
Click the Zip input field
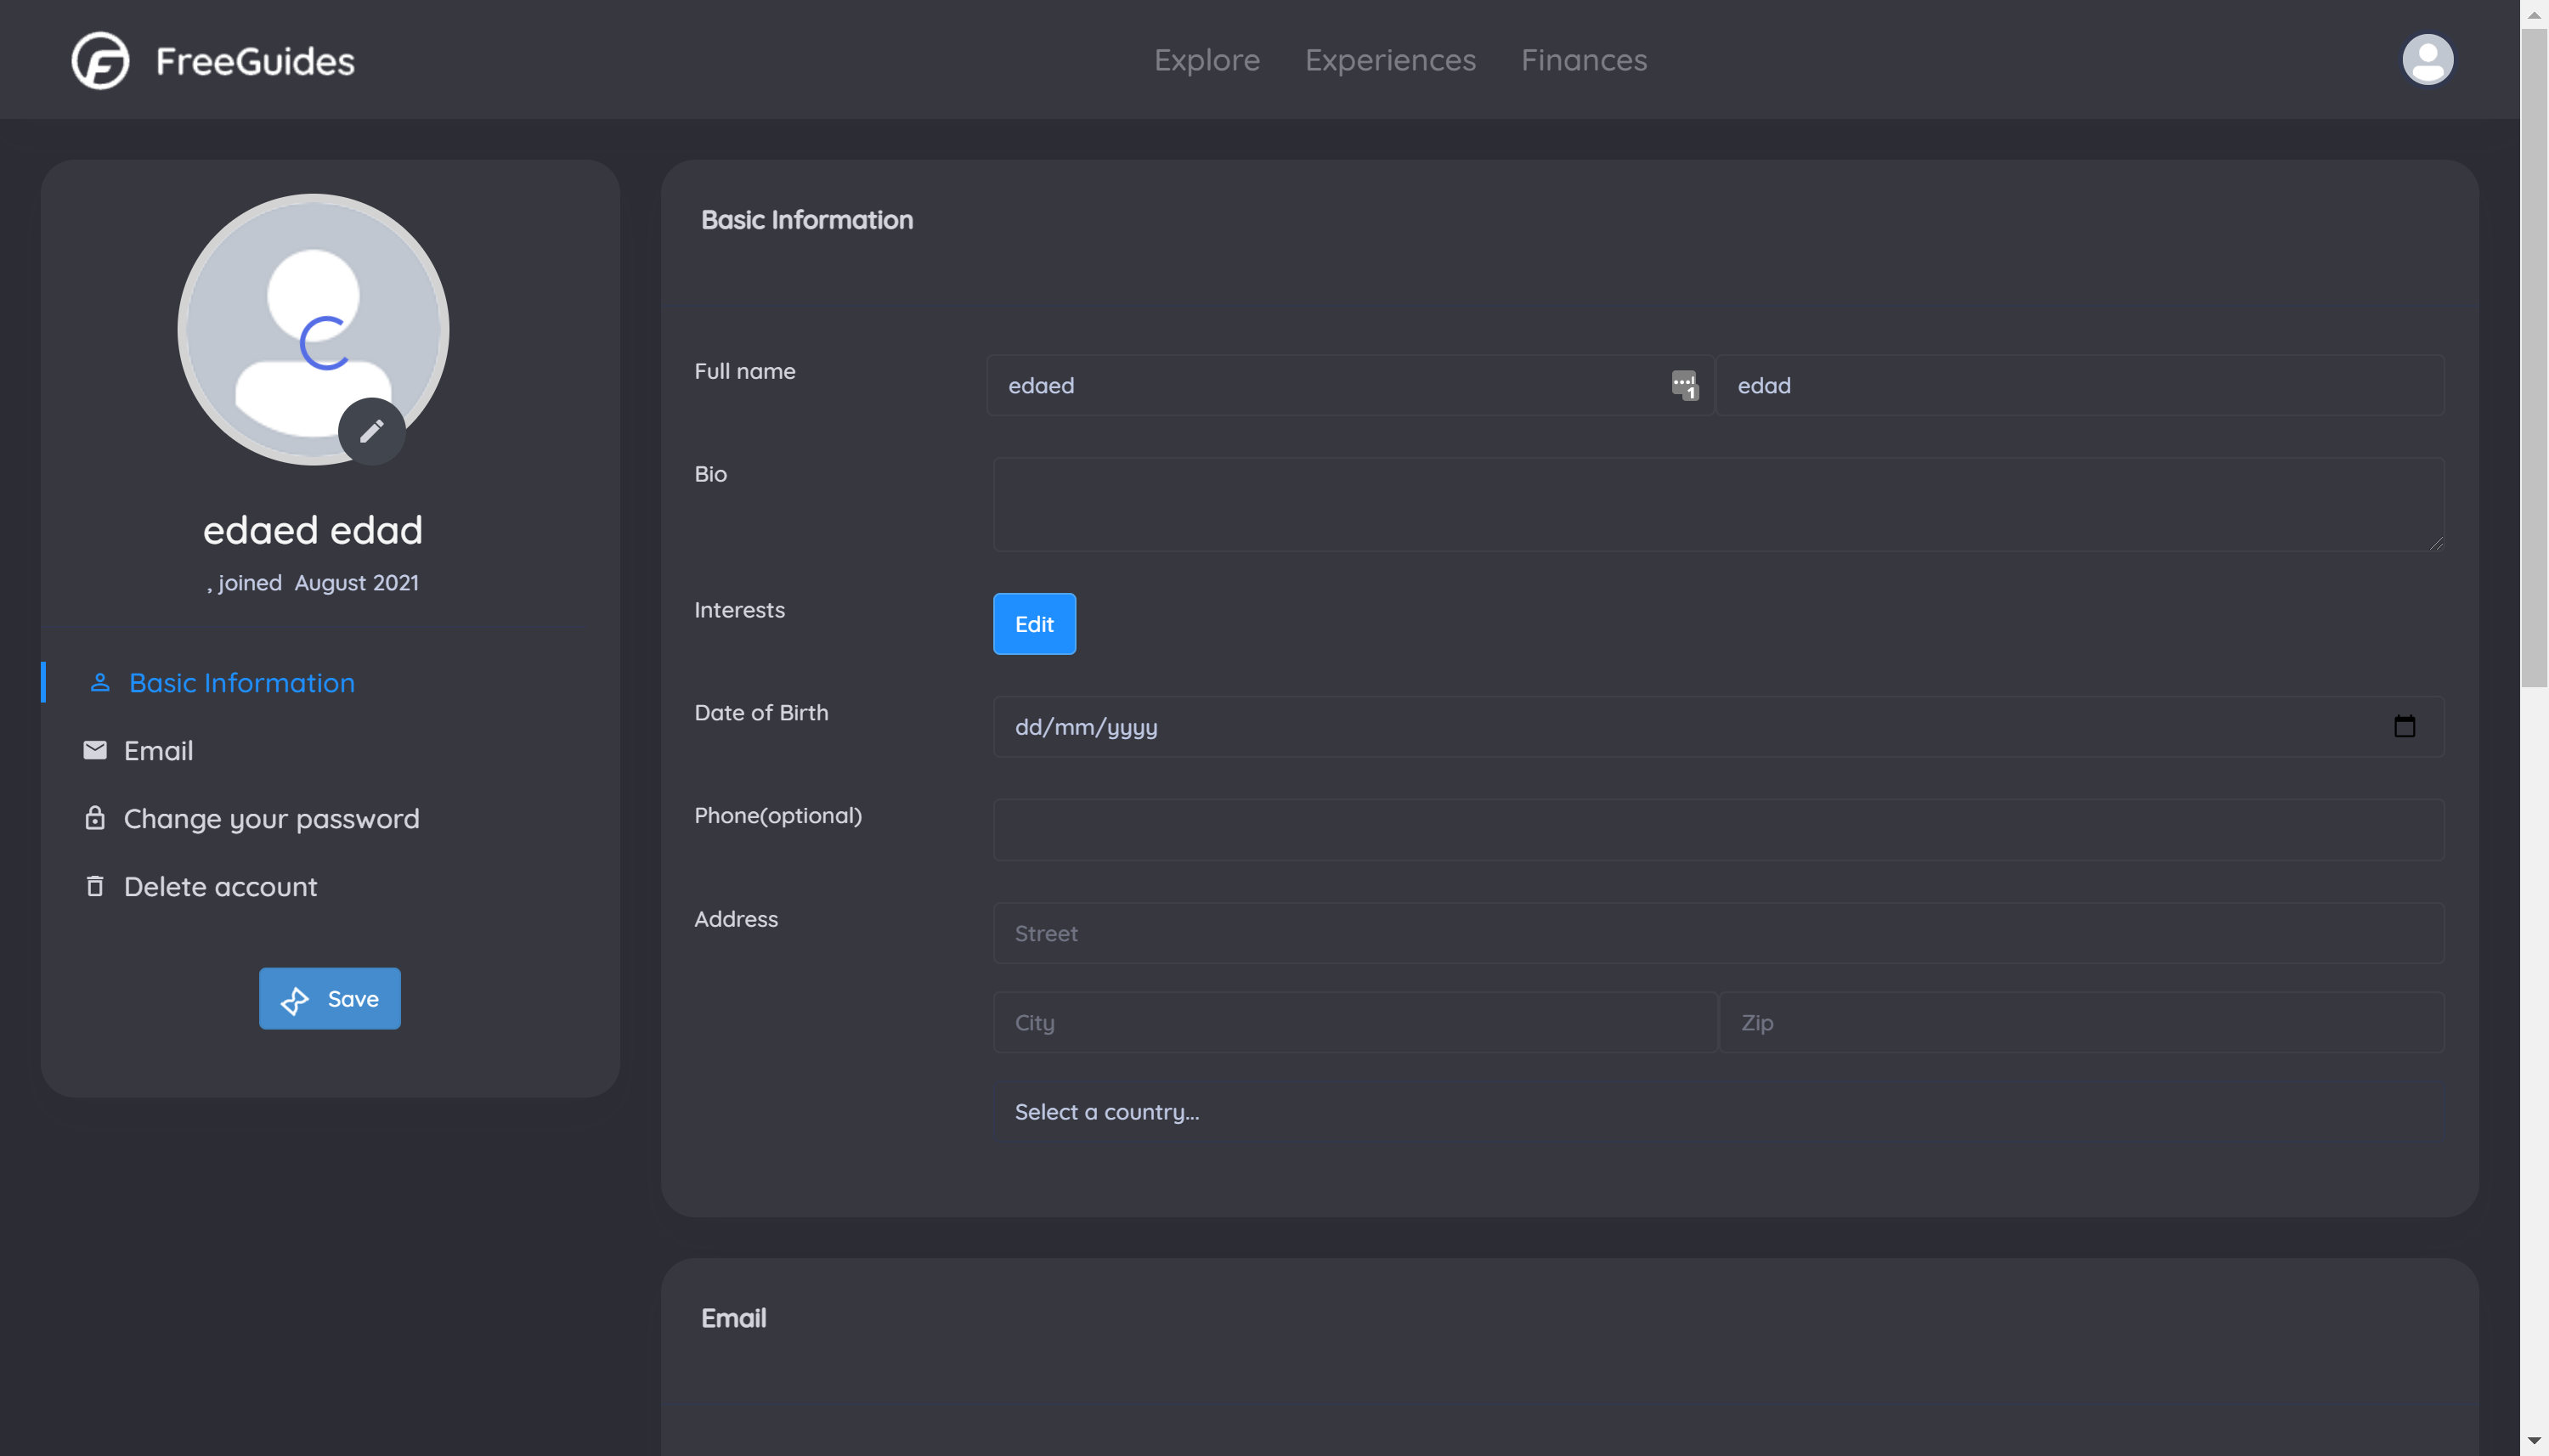tap(2081, 1022)
